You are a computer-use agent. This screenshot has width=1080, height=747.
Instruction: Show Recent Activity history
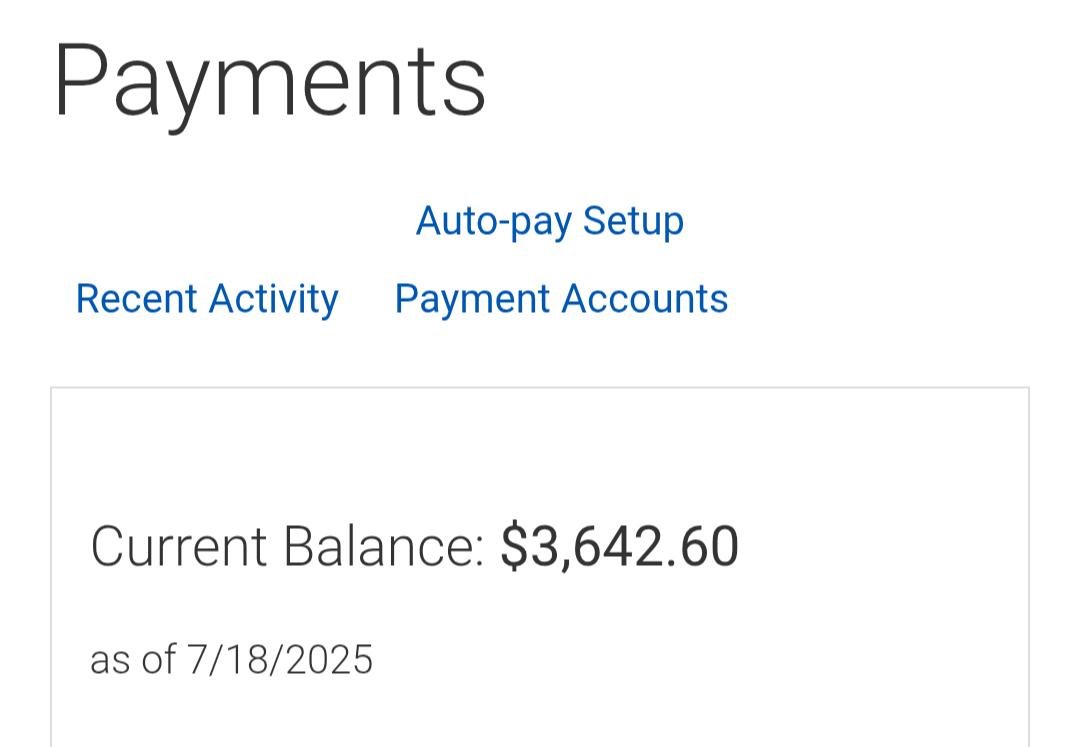tap(207, 299)
